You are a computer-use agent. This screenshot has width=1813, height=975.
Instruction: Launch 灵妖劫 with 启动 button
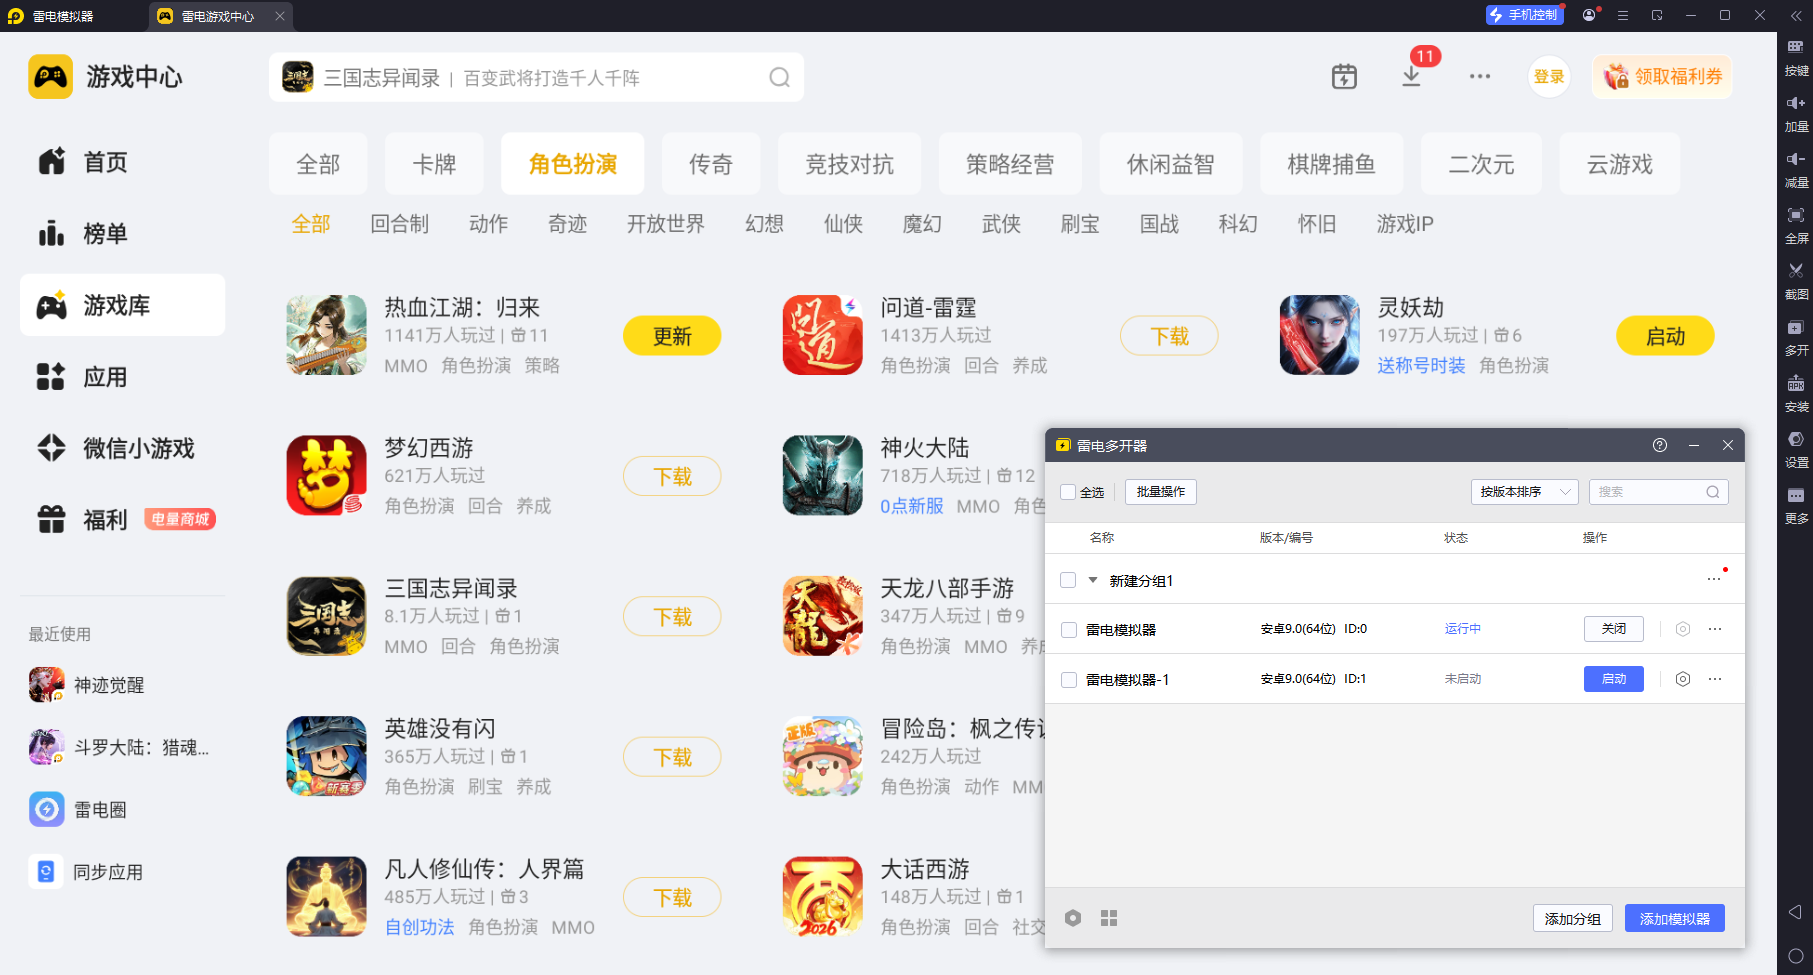pyautogui.click(x=1665, y=336)
